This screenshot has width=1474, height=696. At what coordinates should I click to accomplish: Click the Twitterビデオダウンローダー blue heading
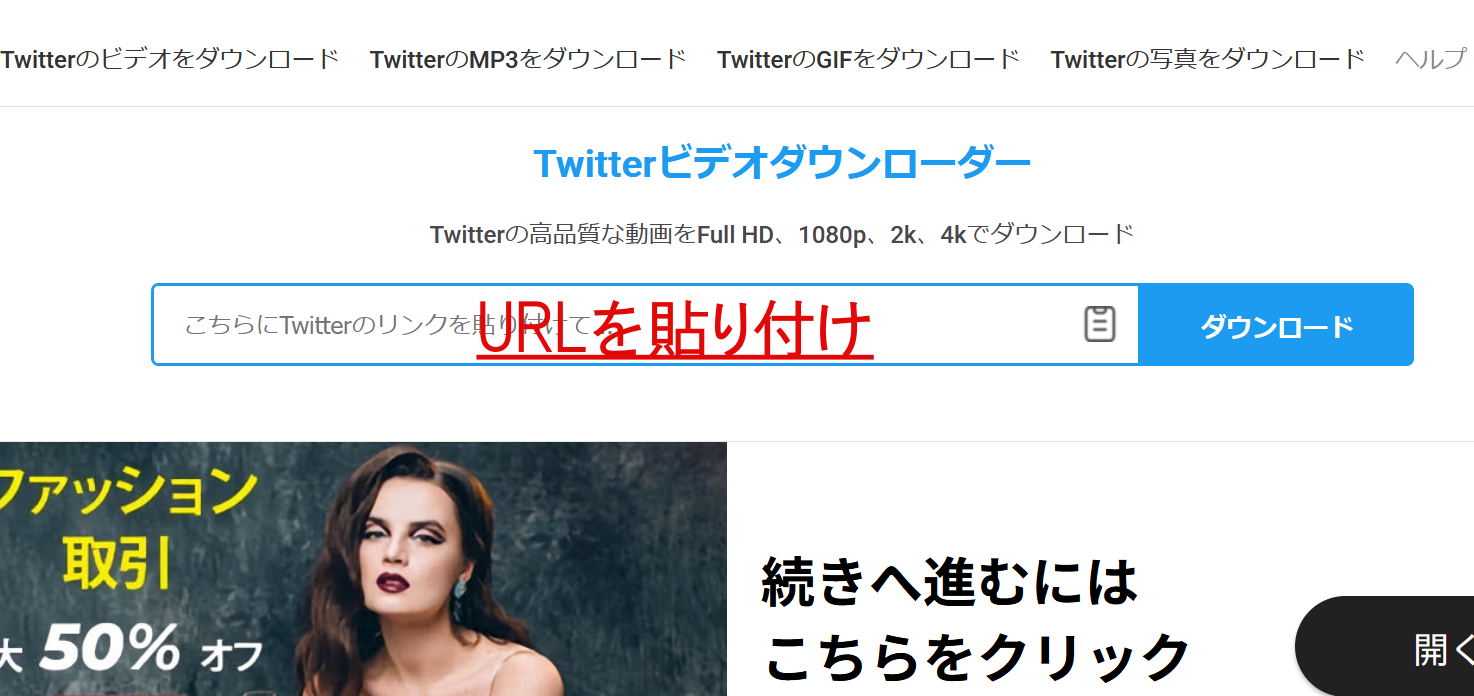tap(781, 164)
